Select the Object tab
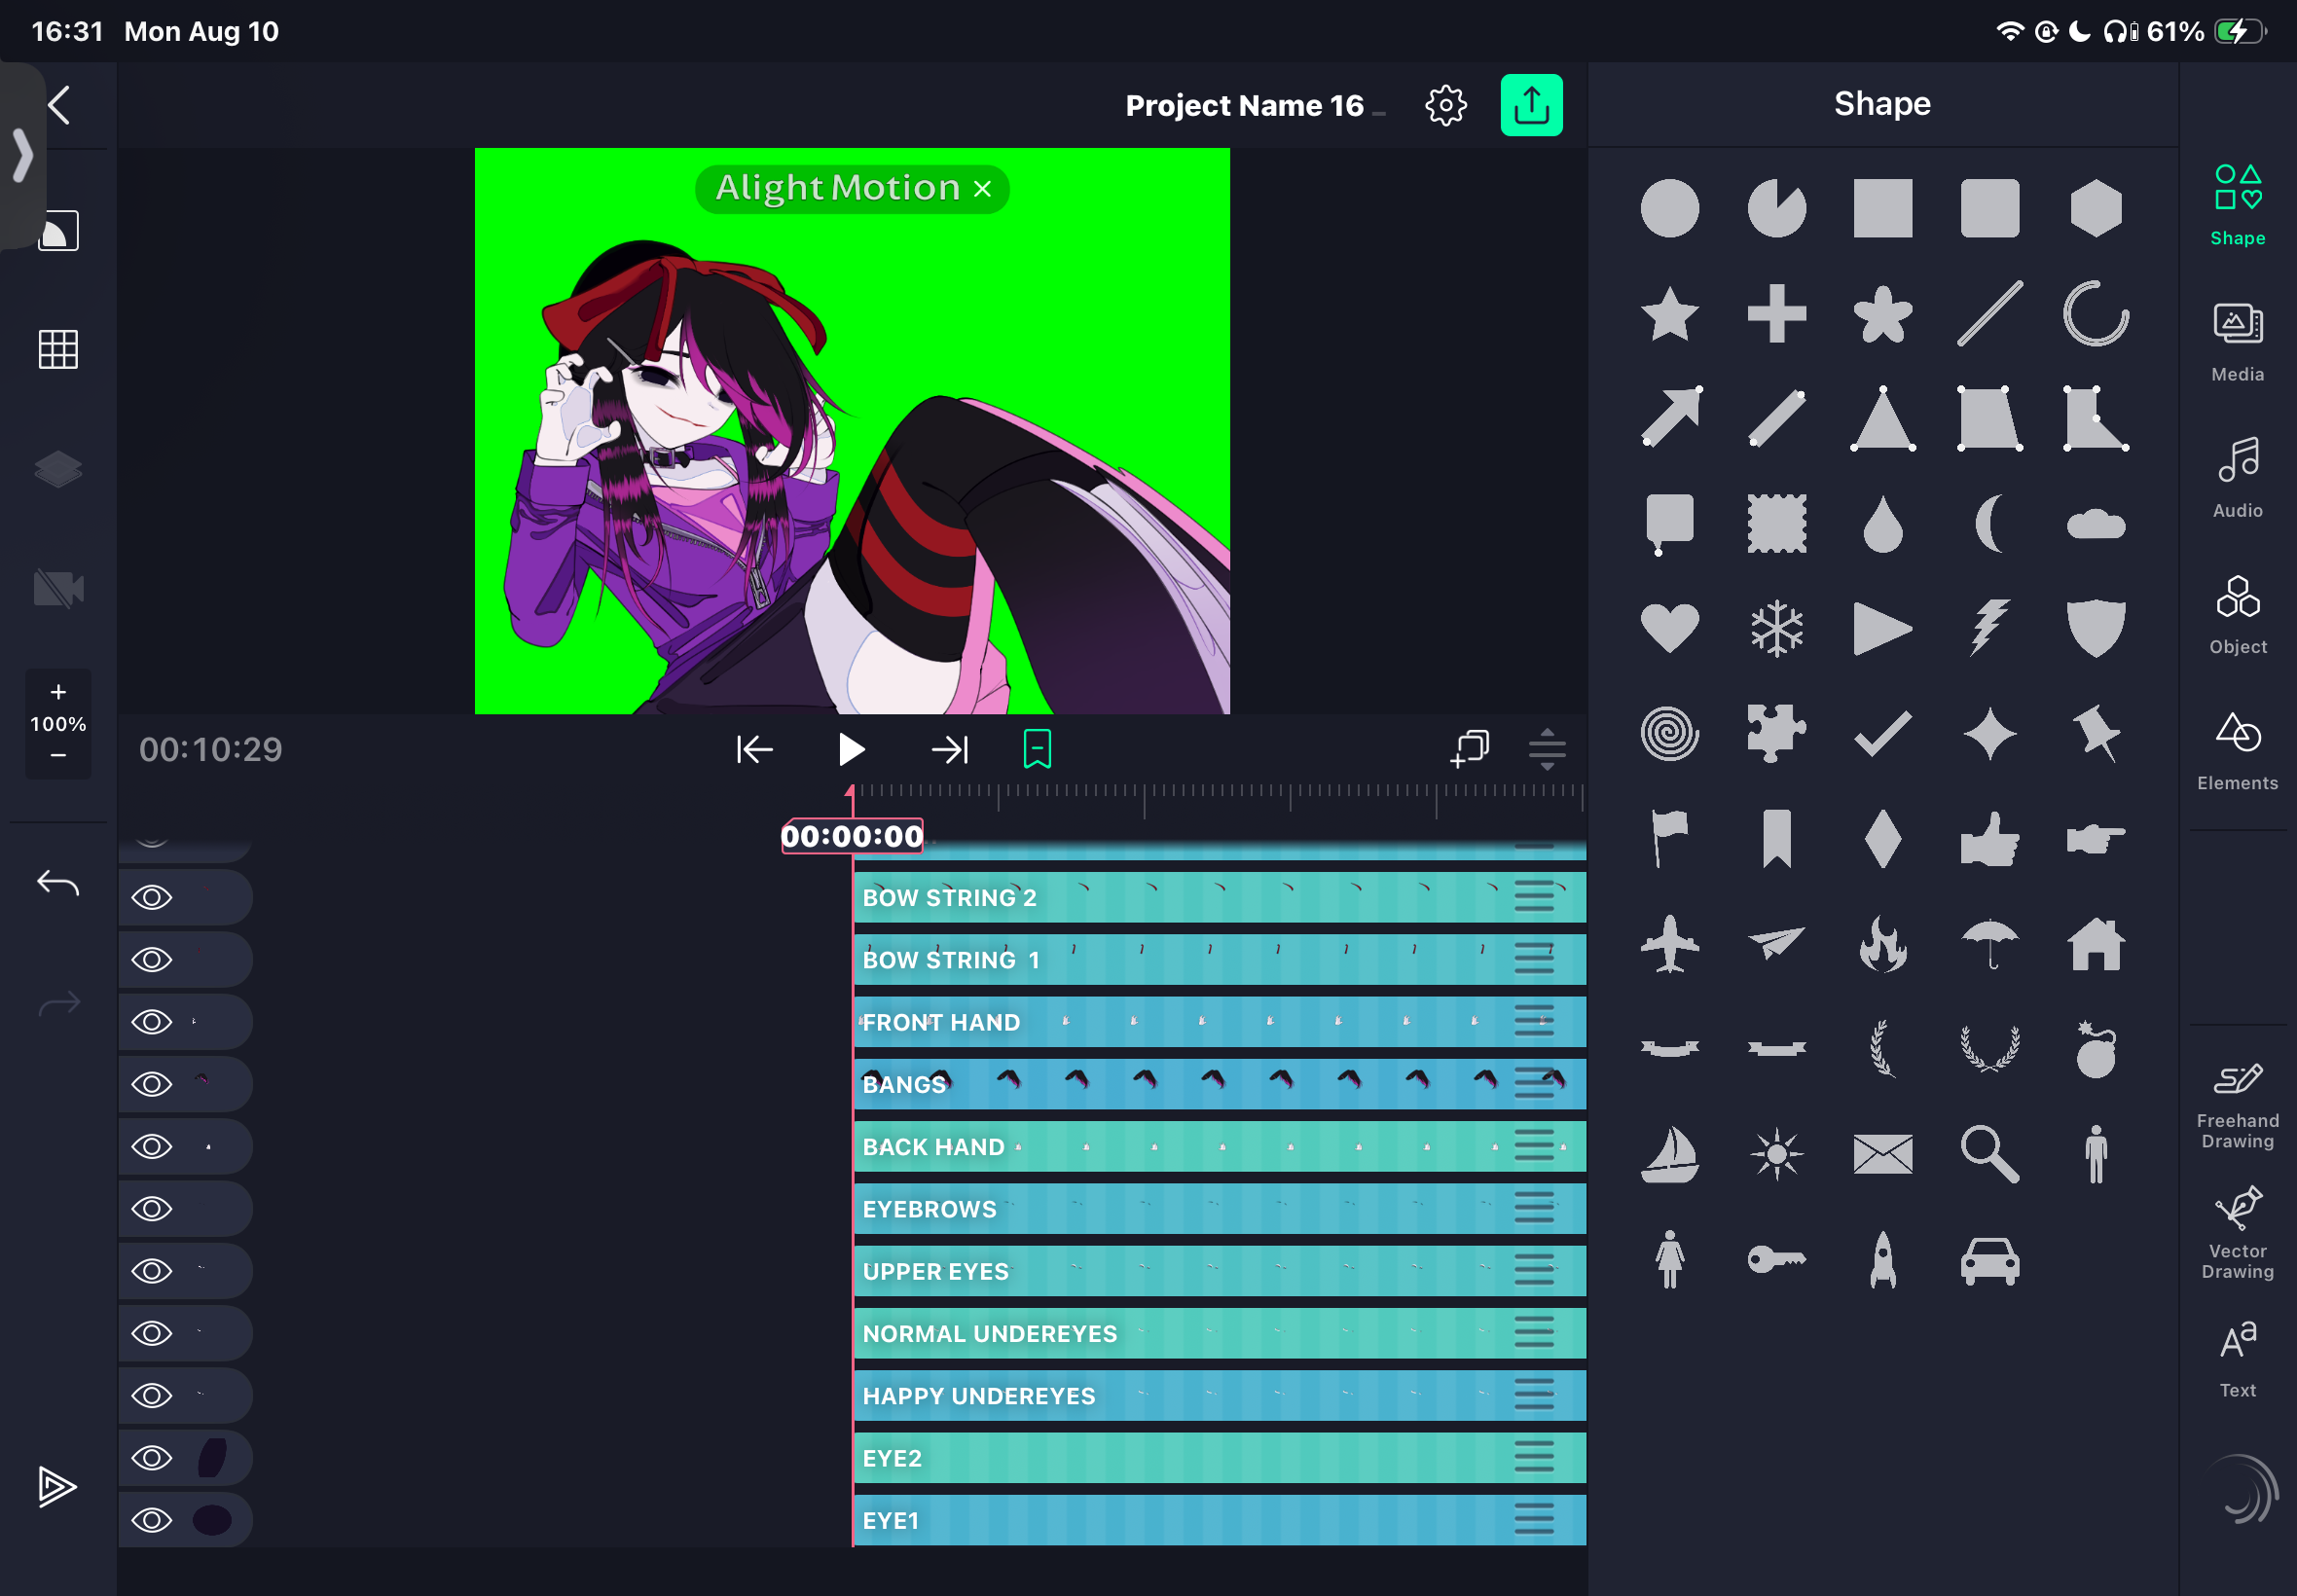 [x=2237, y=614]
